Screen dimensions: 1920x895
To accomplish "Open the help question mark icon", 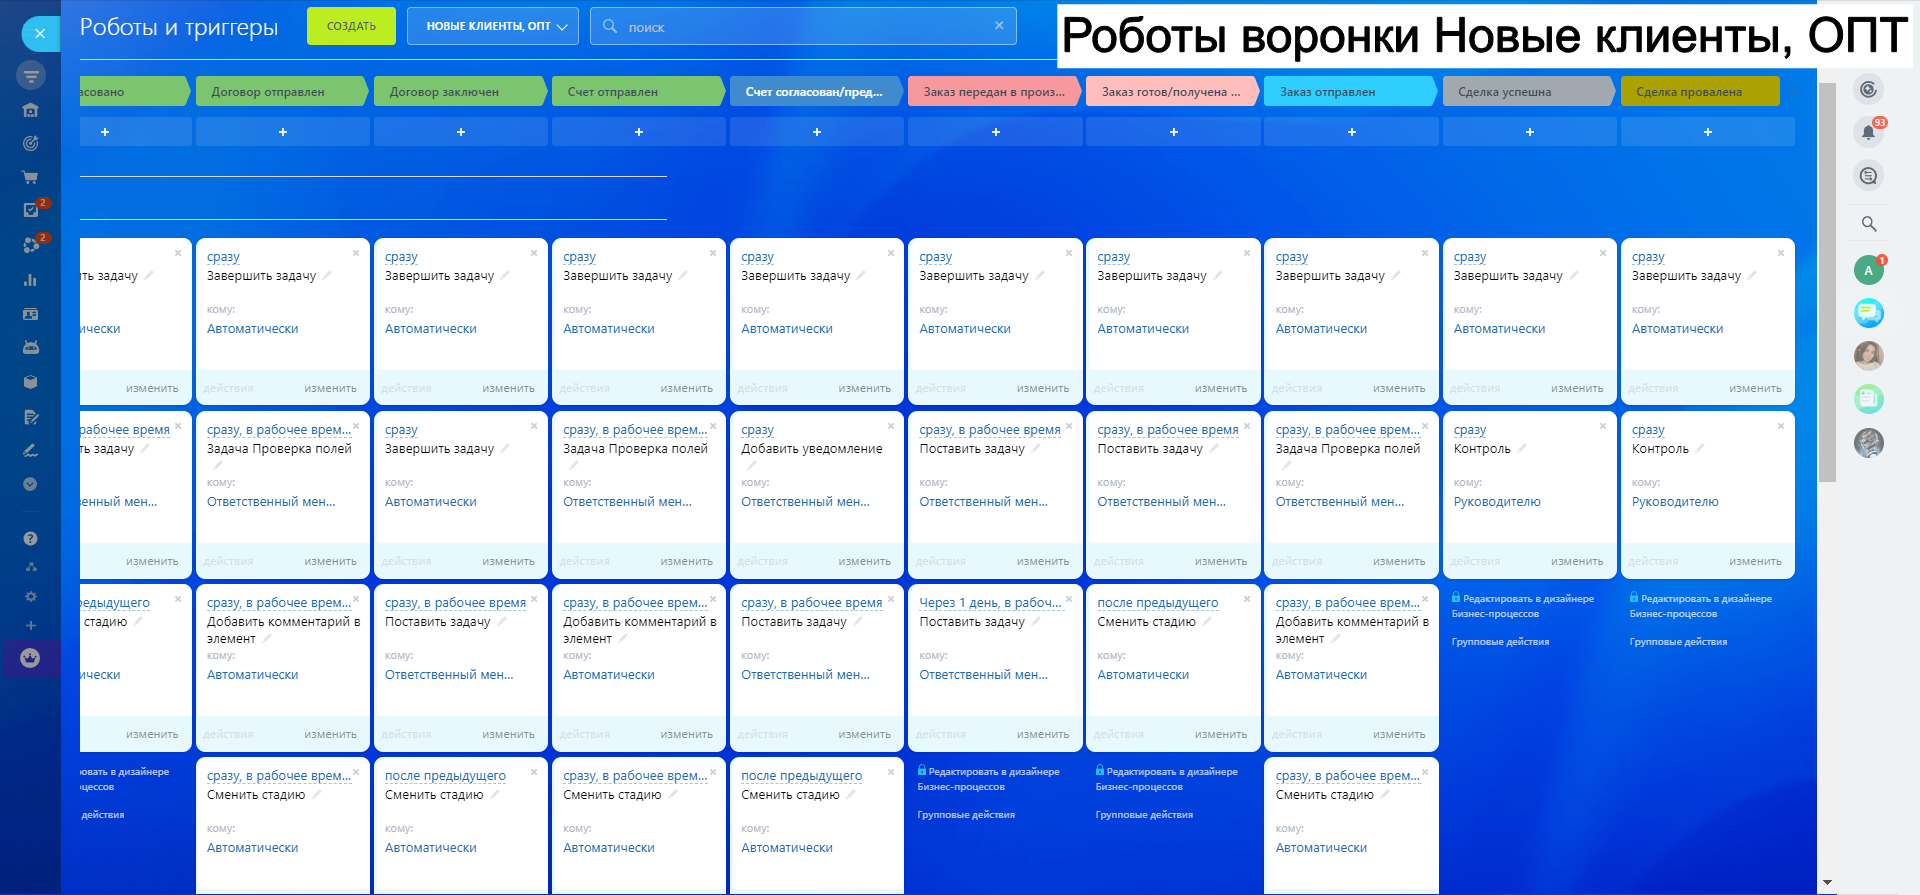I will (30, 538).
